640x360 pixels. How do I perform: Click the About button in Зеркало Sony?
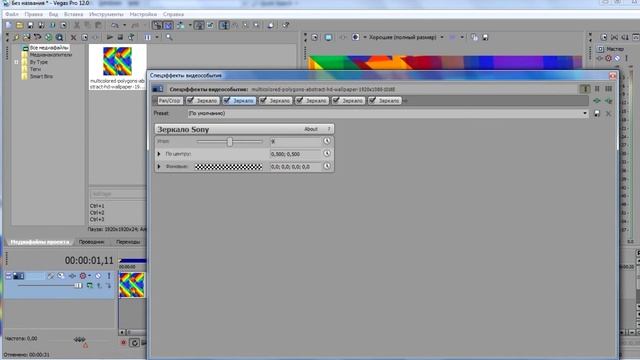311,129
